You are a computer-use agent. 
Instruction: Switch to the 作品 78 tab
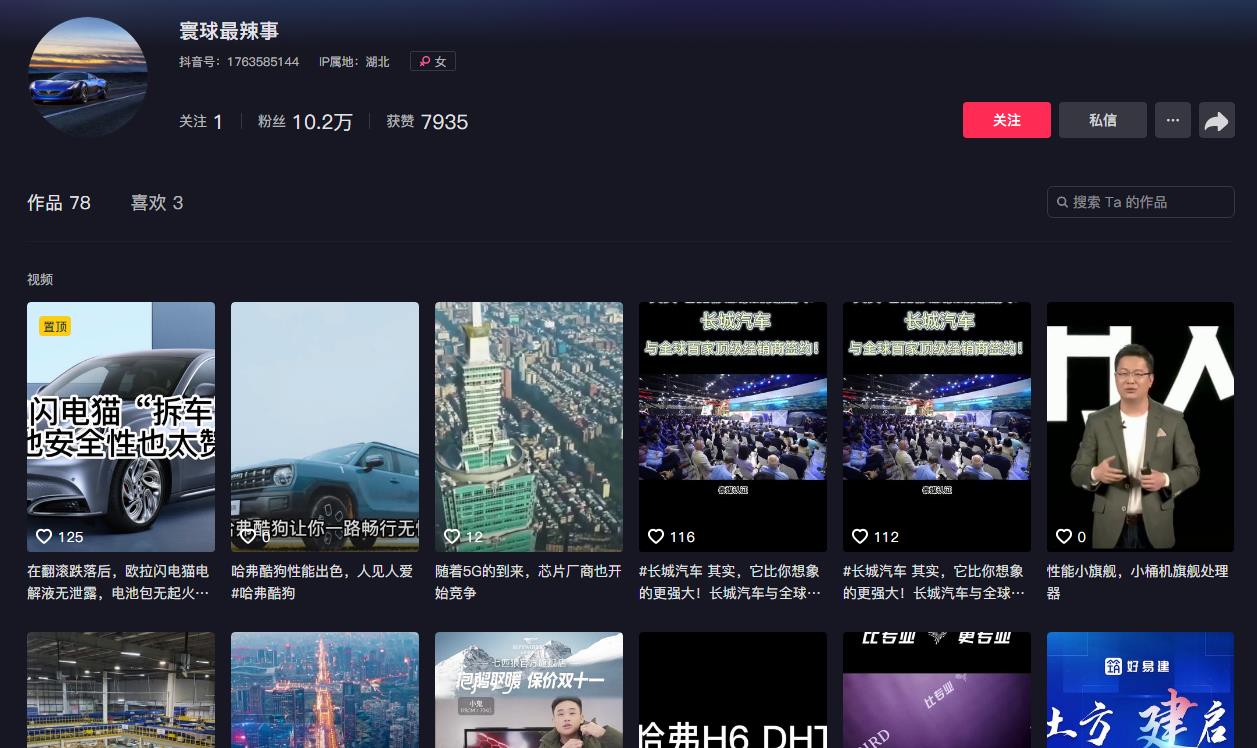pyautogui.click(x=59, y=202)
